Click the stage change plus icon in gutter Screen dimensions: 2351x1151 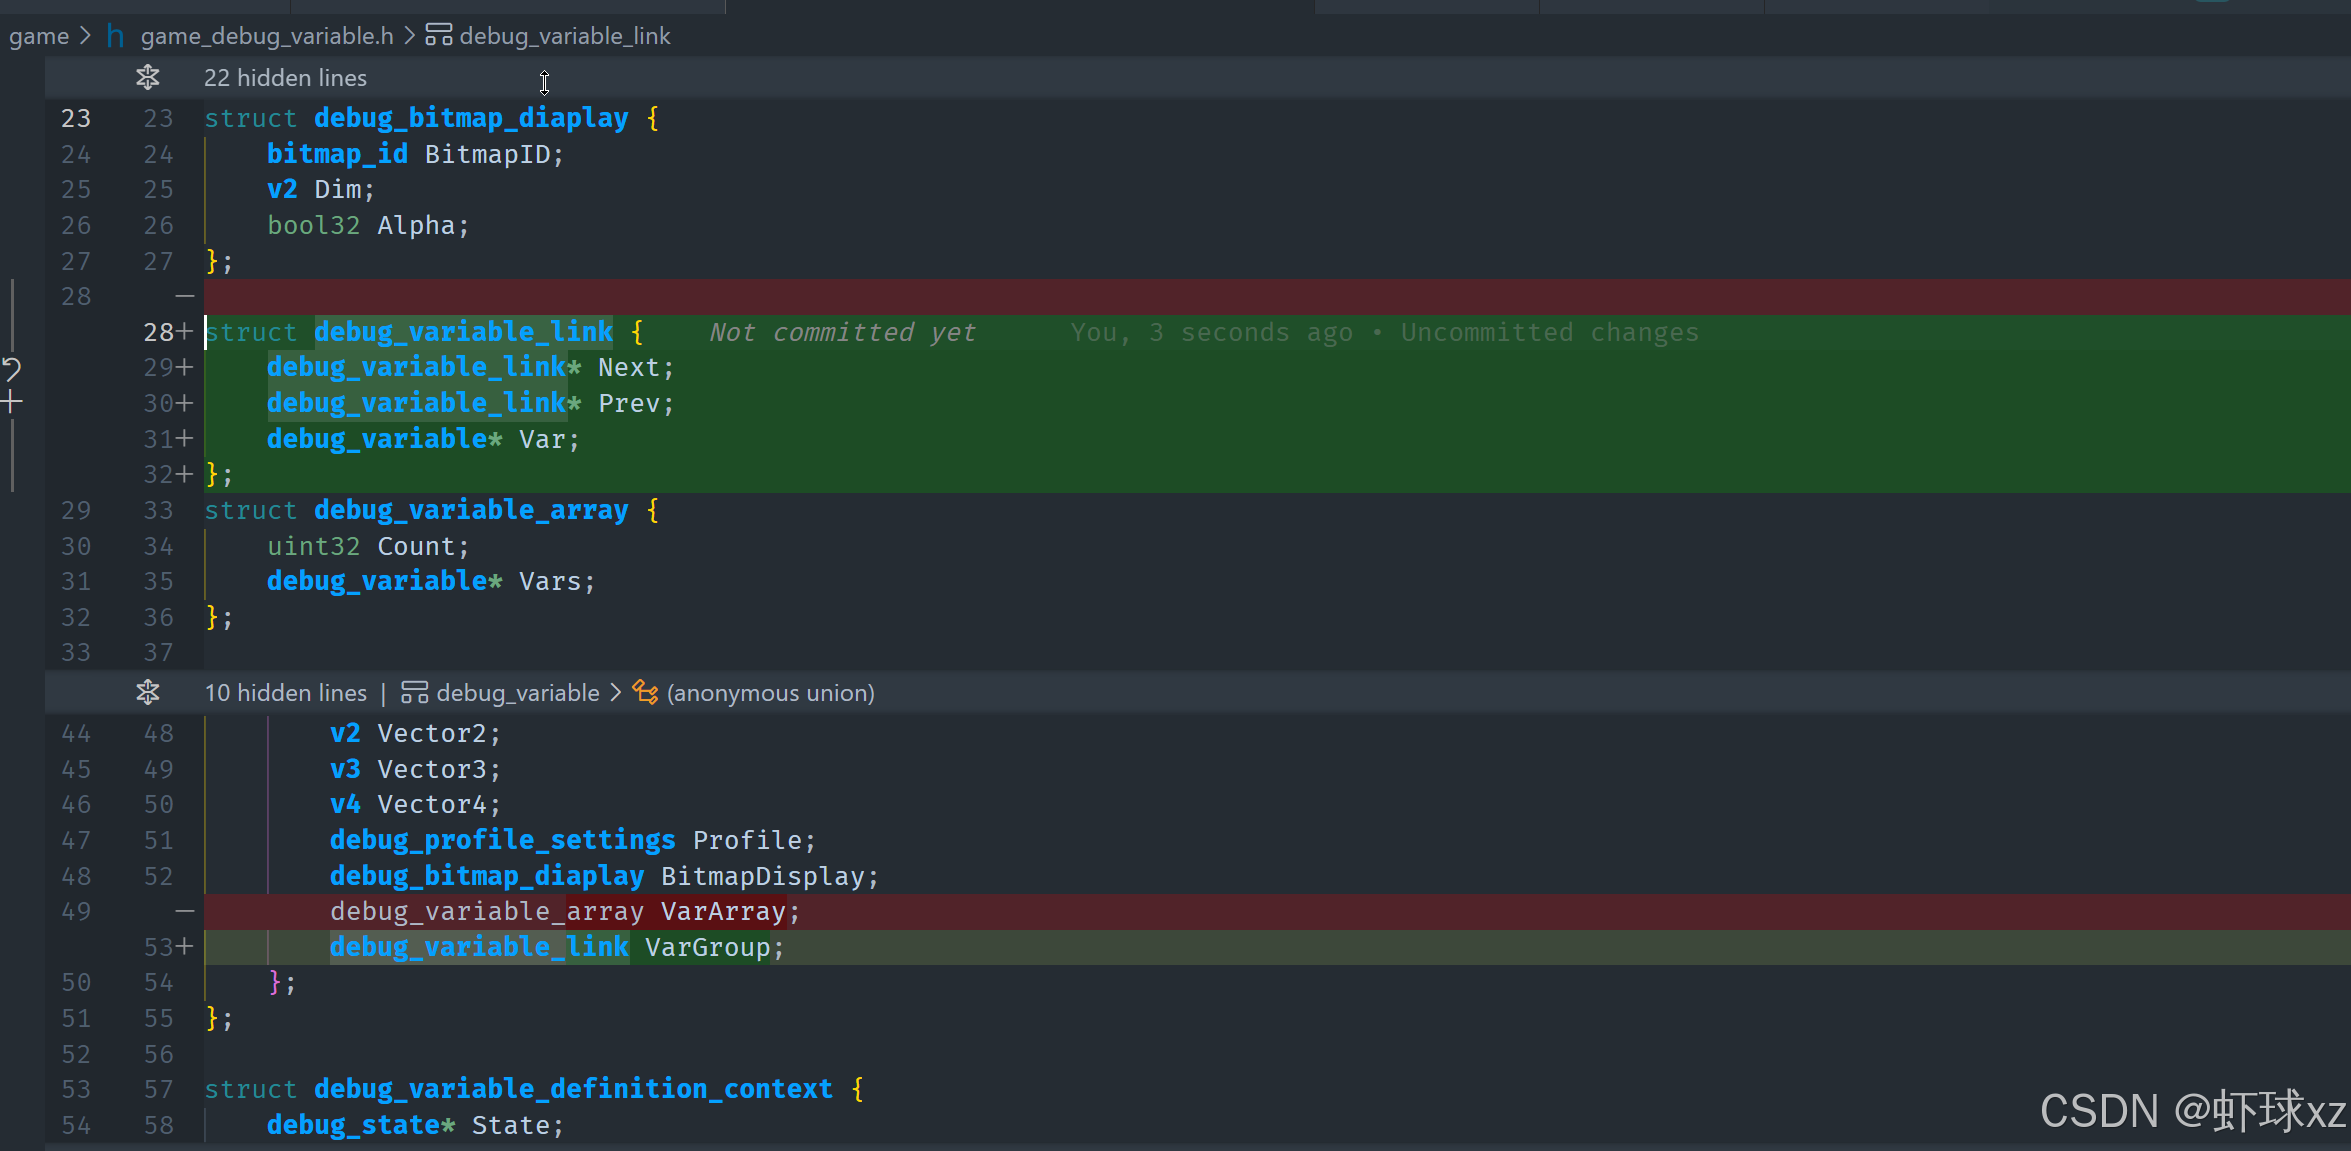coord(11,403)
